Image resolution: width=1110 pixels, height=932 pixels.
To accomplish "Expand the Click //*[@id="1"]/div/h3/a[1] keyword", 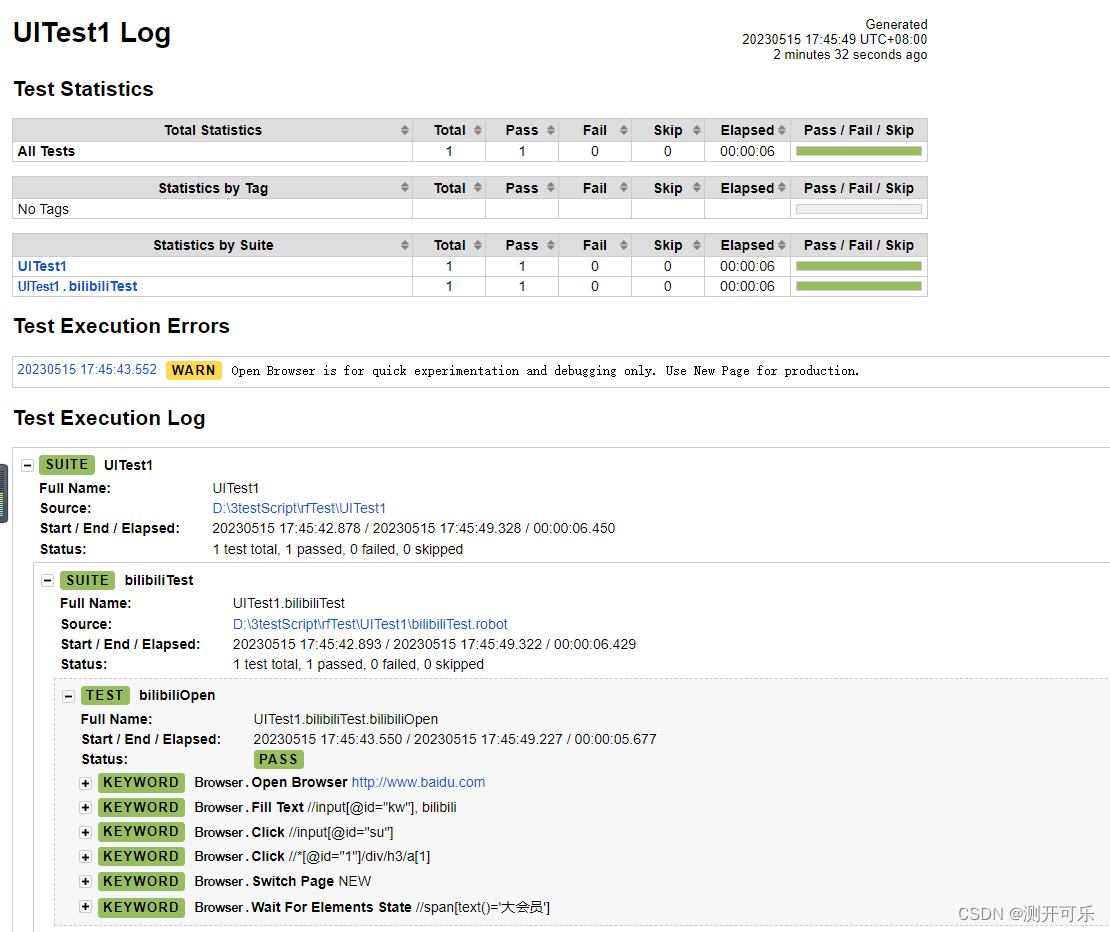I will (86, 857).
